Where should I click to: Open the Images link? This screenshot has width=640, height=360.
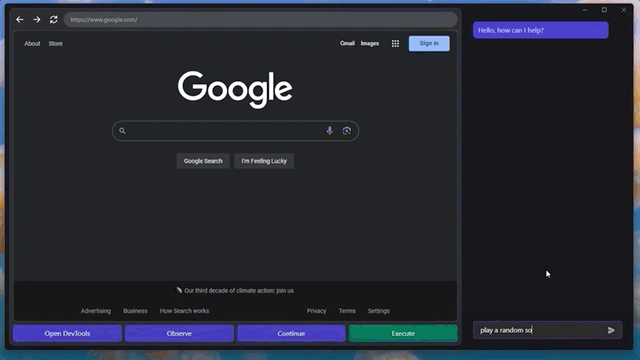click(x=370, y=43)
